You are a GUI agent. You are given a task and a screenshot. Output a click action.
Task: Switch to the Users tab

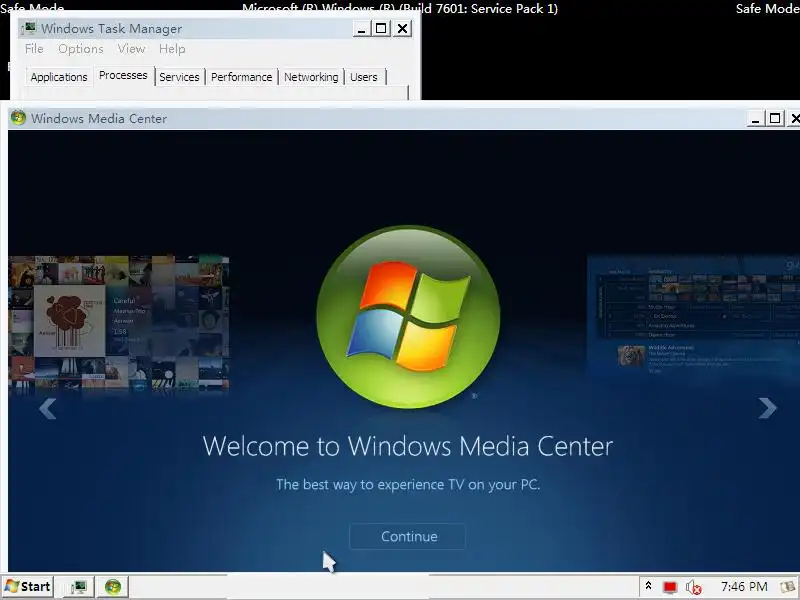pos(364,77)
